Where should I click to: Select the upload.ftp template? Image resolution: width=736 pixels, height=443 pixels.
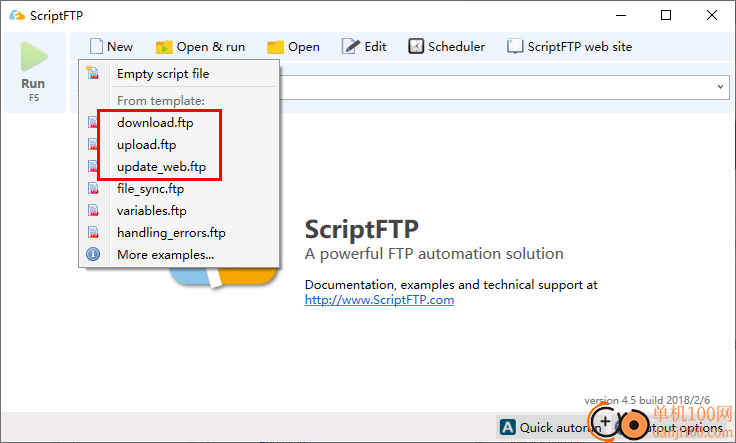(x=179, y=145)
